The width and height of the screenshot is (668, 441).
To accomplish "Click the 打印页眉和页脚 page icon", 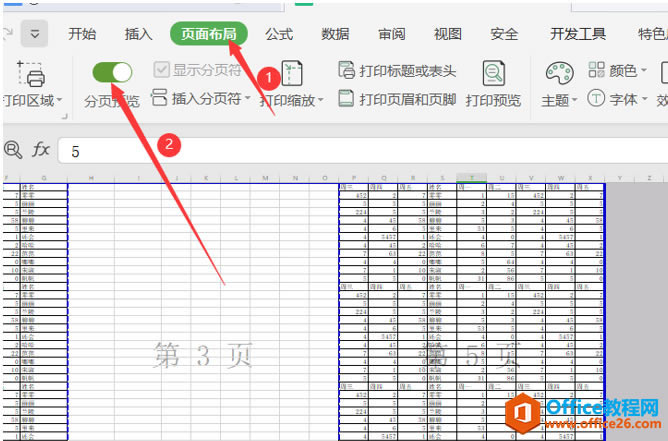I will (x=346, y=98).
